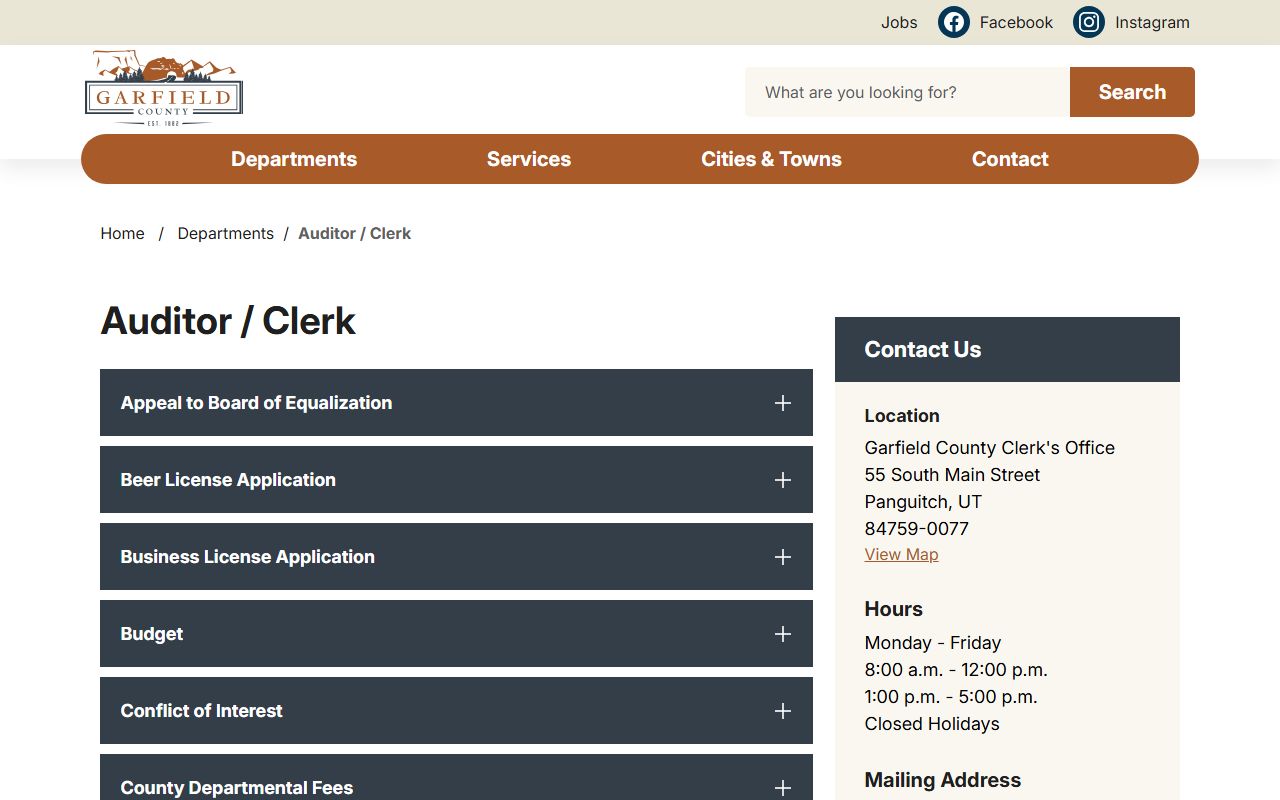Click the Mailing Address heading
Image resolution: width=1280 pixels, height=800 pixels.
(x=943, y=780)
